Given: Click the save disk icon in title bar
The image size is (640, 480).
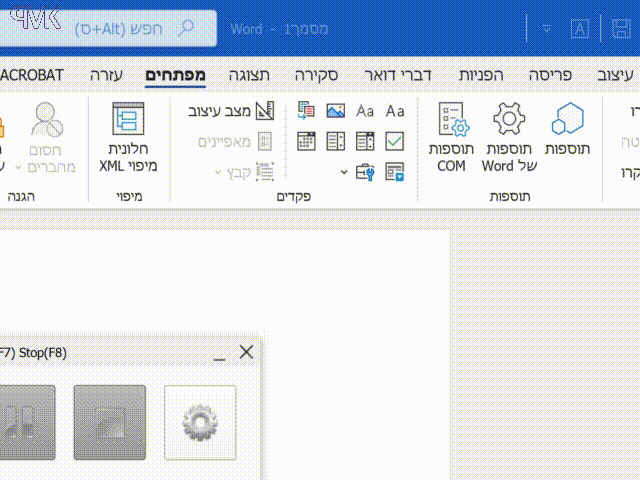Looking at the screenshot, I should (x=621, y=29).
